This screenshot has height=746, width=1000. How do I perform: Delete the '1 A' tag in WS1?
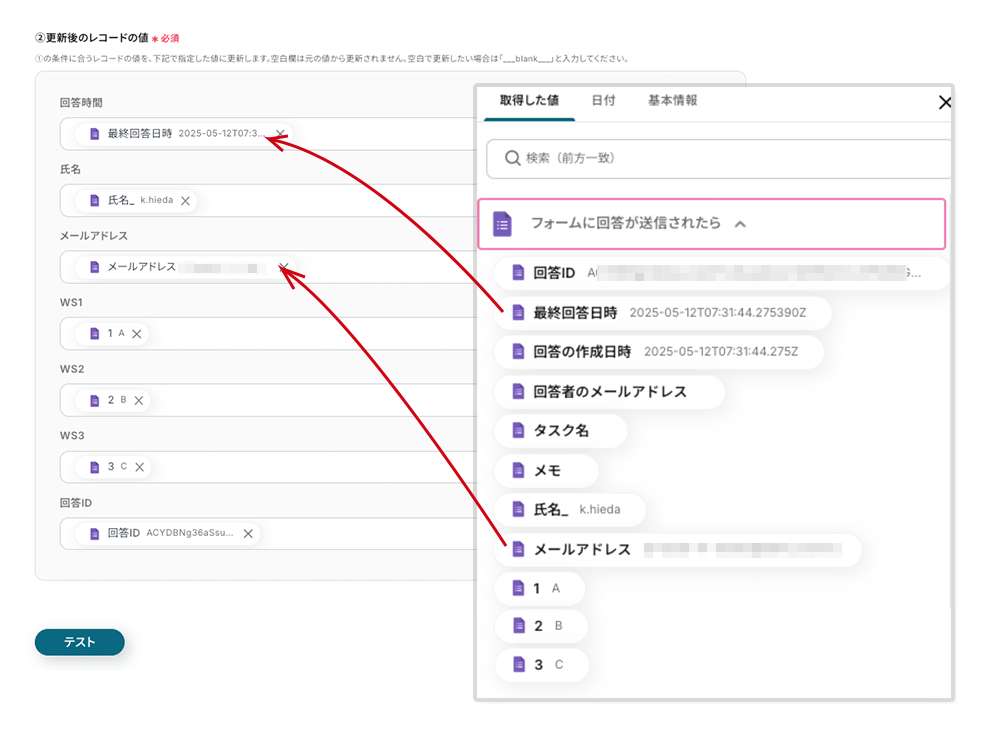tap(137, 334)
